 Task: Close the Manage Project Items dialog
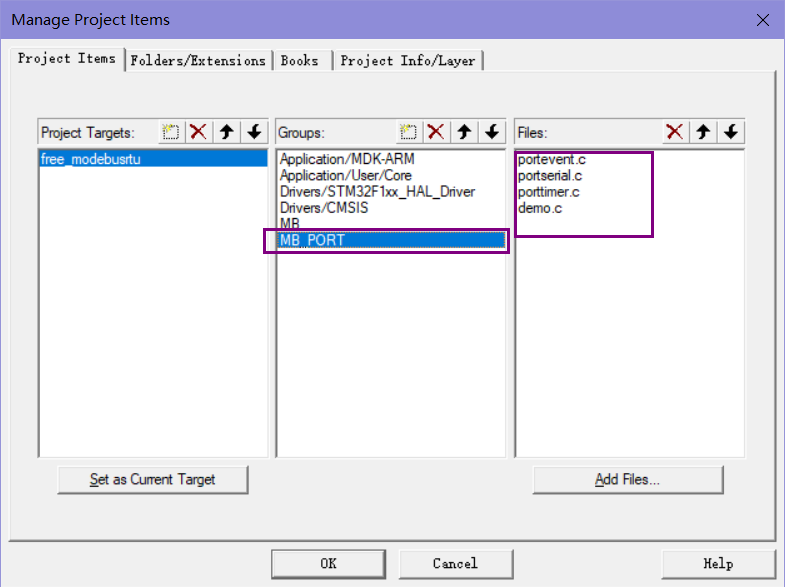click(762, 20)
